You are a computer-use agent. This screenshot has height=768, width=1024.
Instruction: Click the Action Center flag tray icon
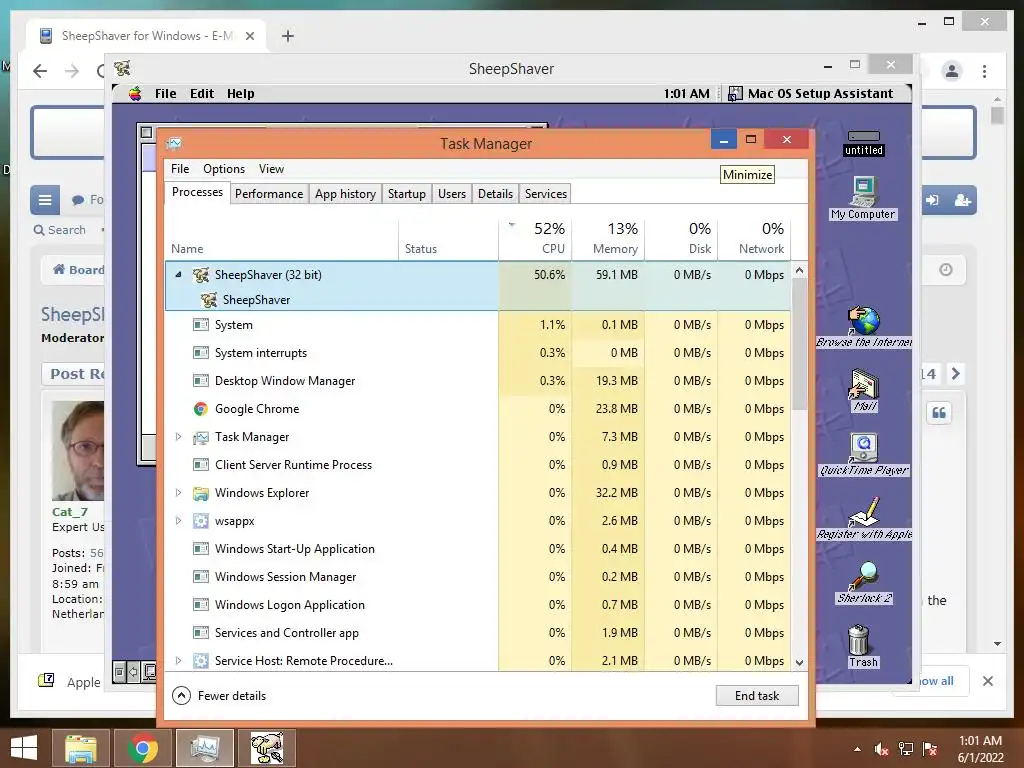coord(930,749)
